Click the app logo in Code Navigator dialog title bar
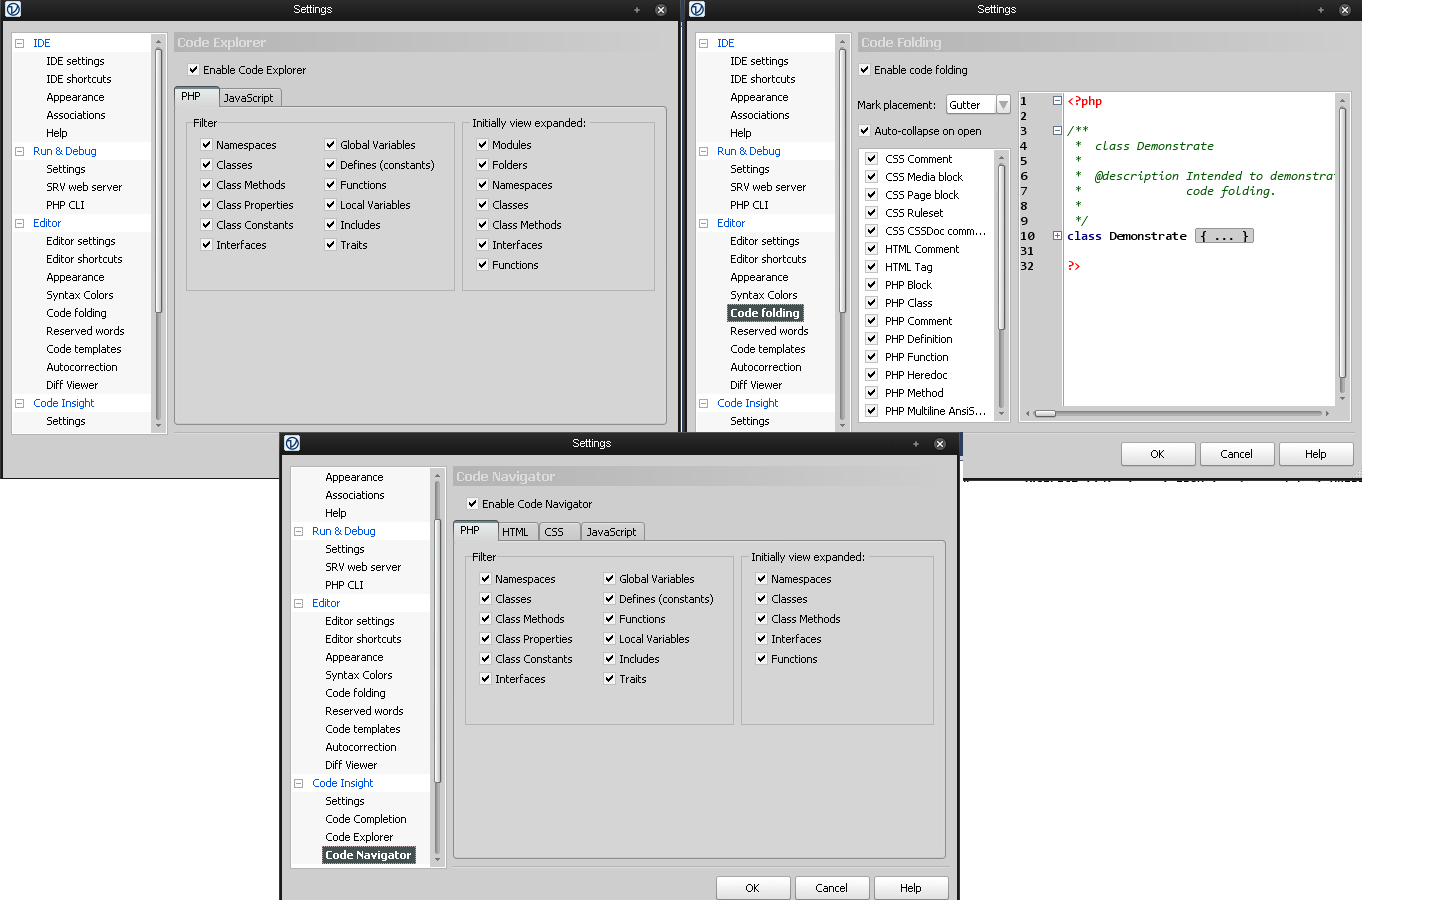Screen dimensions: 1440x900 [292, 443]
